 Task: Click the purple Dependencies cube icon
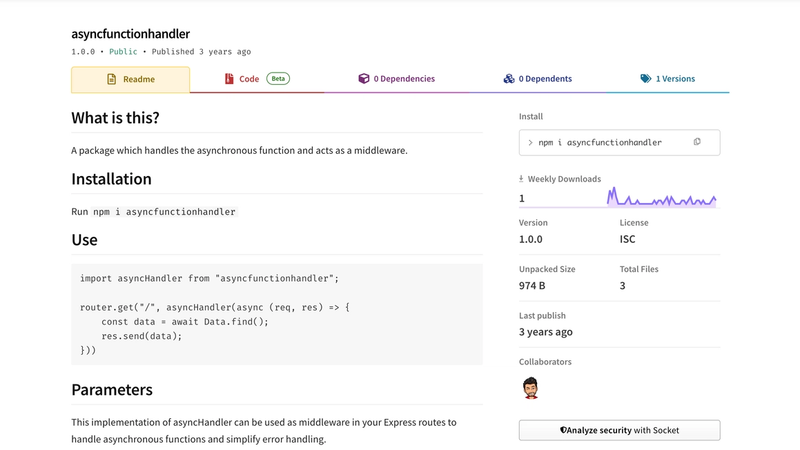[363, 79]
